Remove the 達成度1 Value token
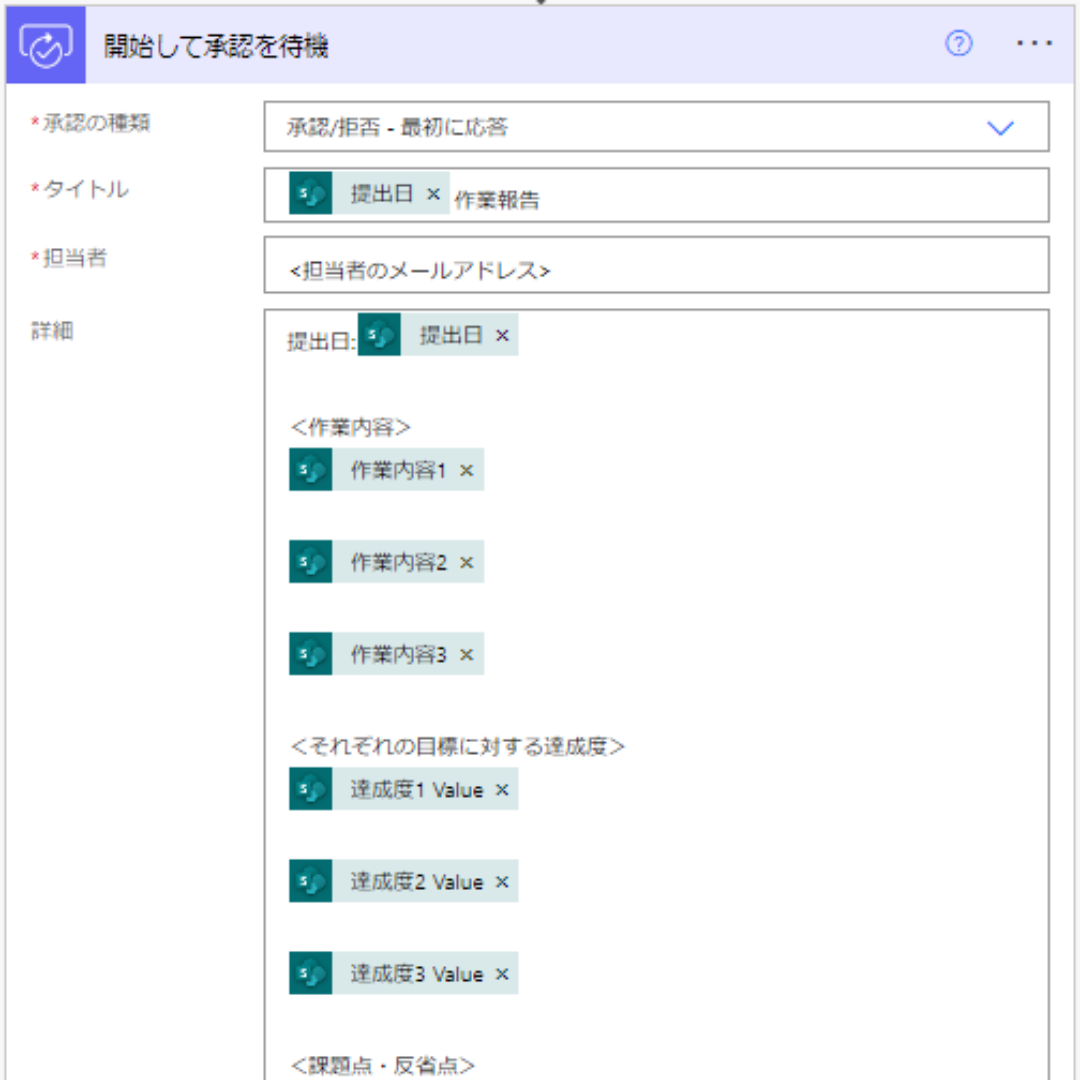This screenshot has height=1080, width=1080. pos(502,790)
